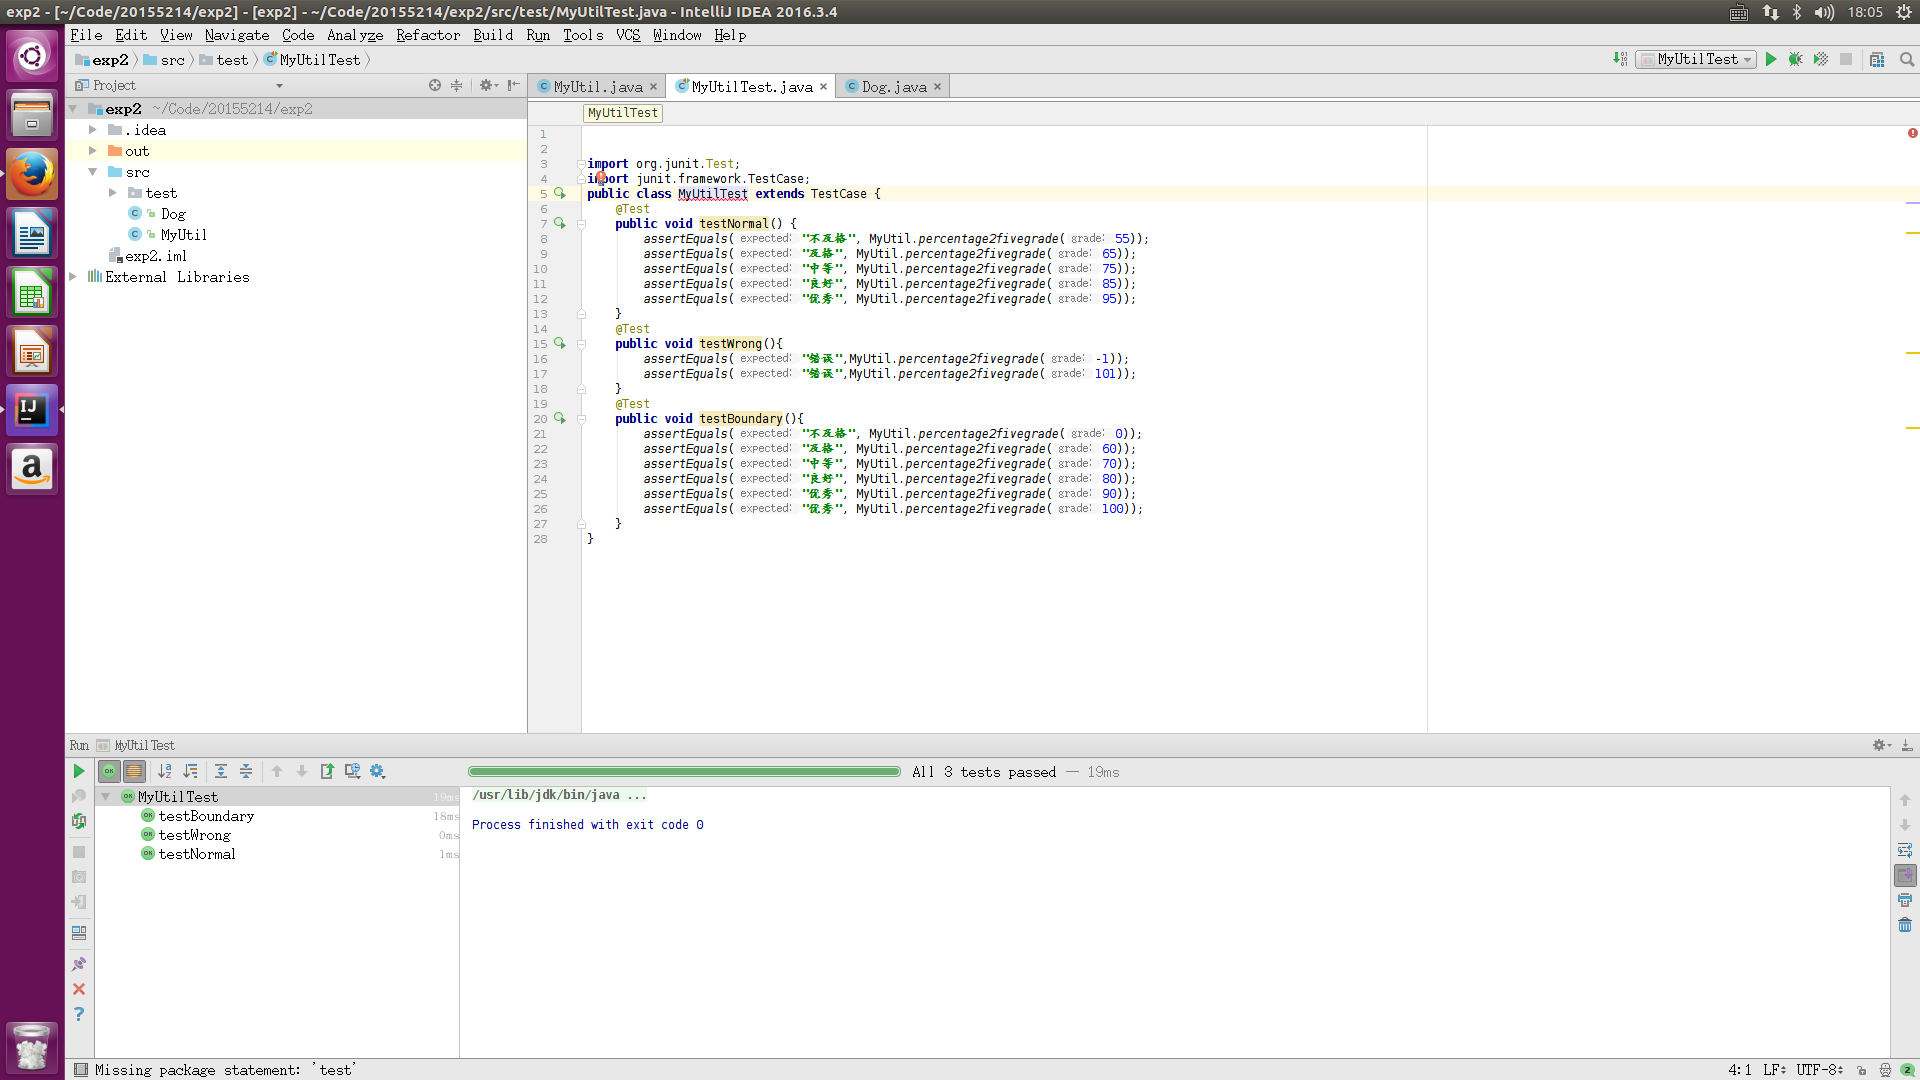The width and height of the screenshot is (1920, 1080).
Task: Restore layout icon in Run panel
Action: pyautogui.click(x=79, y=933)
